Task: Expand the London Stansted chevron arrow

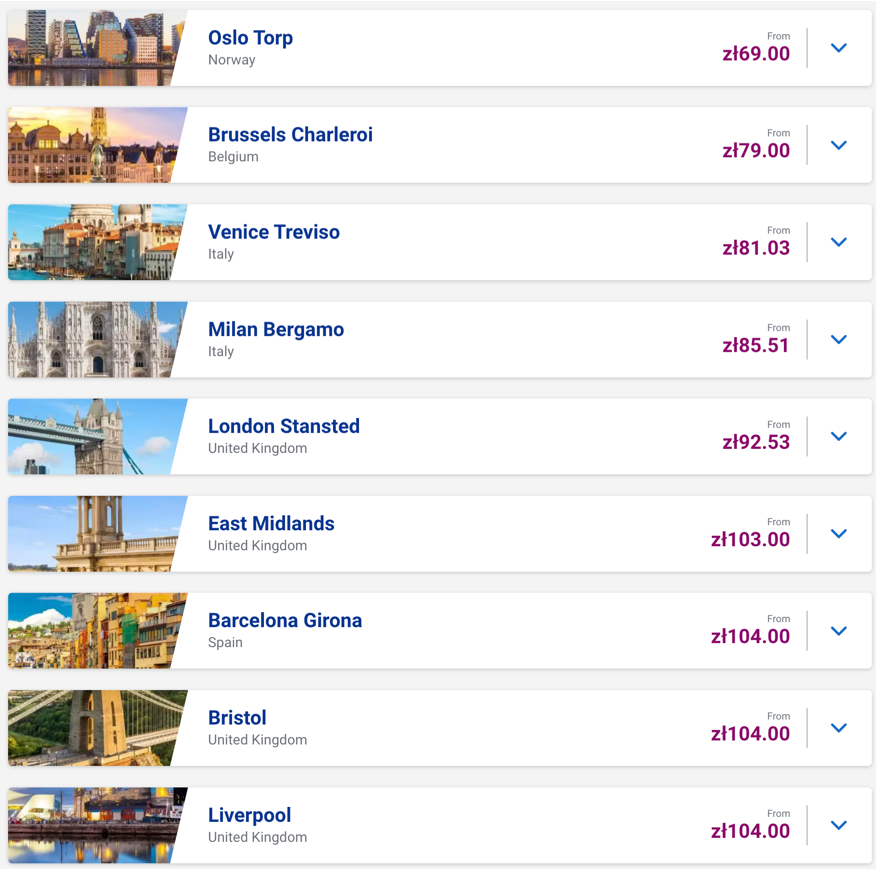Action: [x=839, y=436]
